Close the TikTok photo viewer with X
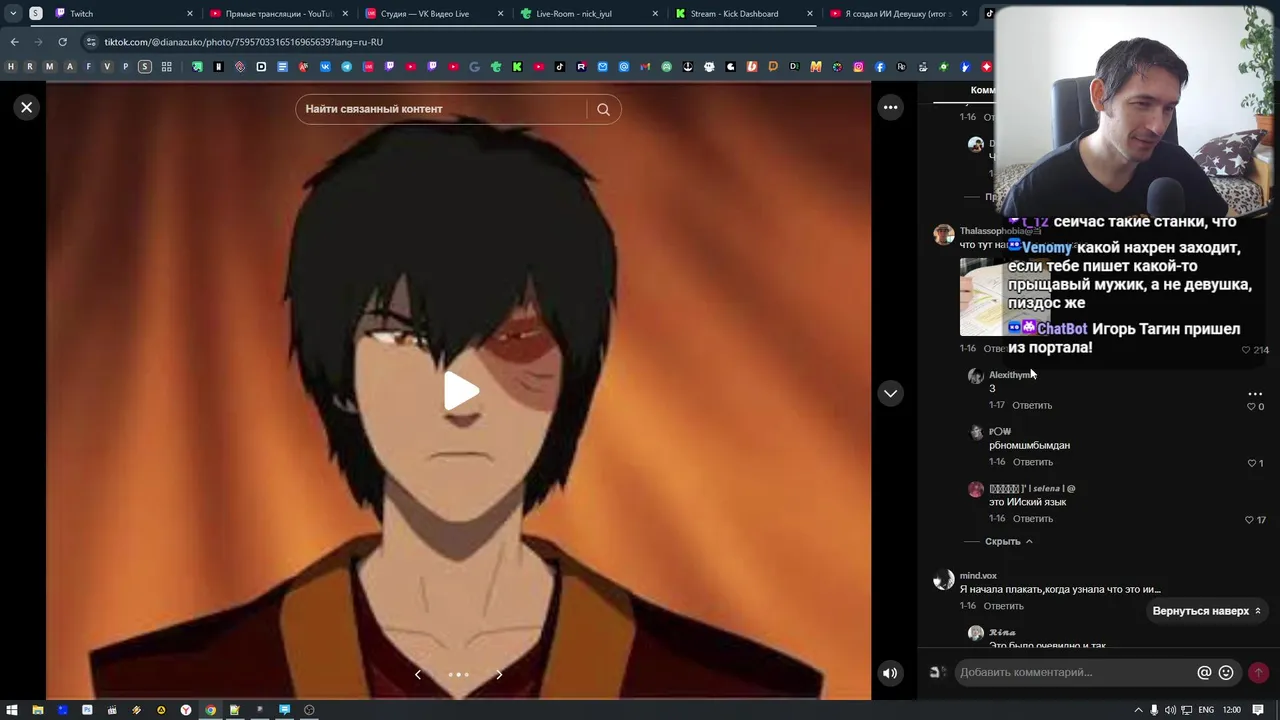This screenshot has height=720, width=1280. 27,107
